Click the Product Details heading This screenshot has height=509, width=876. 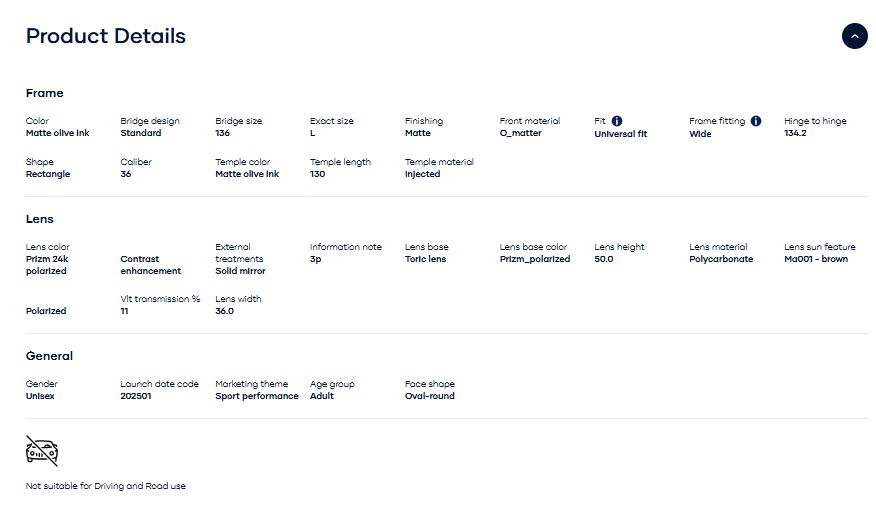(x=105, y=36)
